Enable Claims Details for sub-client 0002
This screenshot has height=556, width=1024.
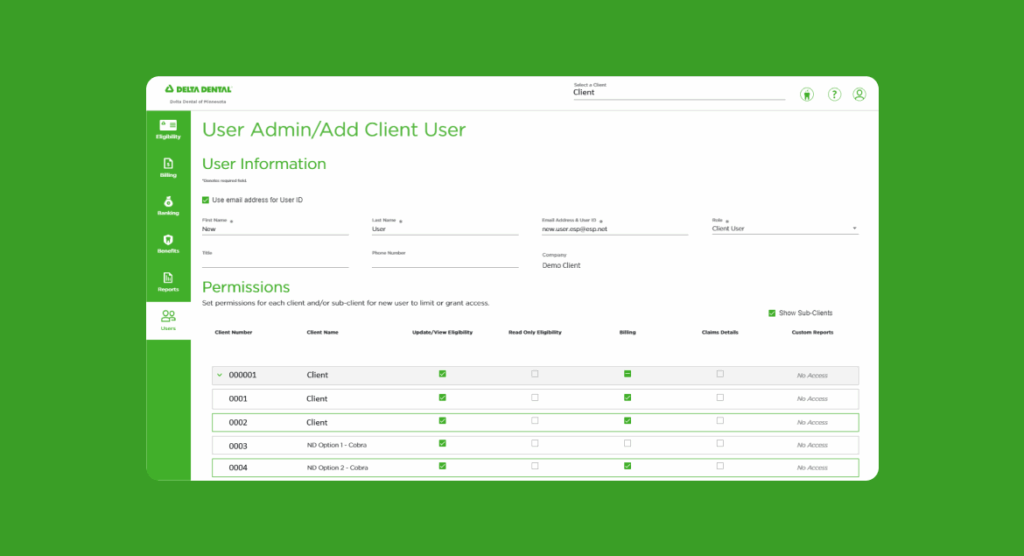point(720,421)
